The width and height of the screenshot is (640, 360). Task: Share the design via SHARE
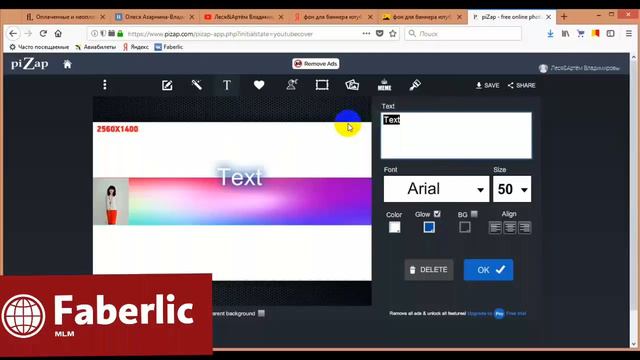[x=522, y=85]
